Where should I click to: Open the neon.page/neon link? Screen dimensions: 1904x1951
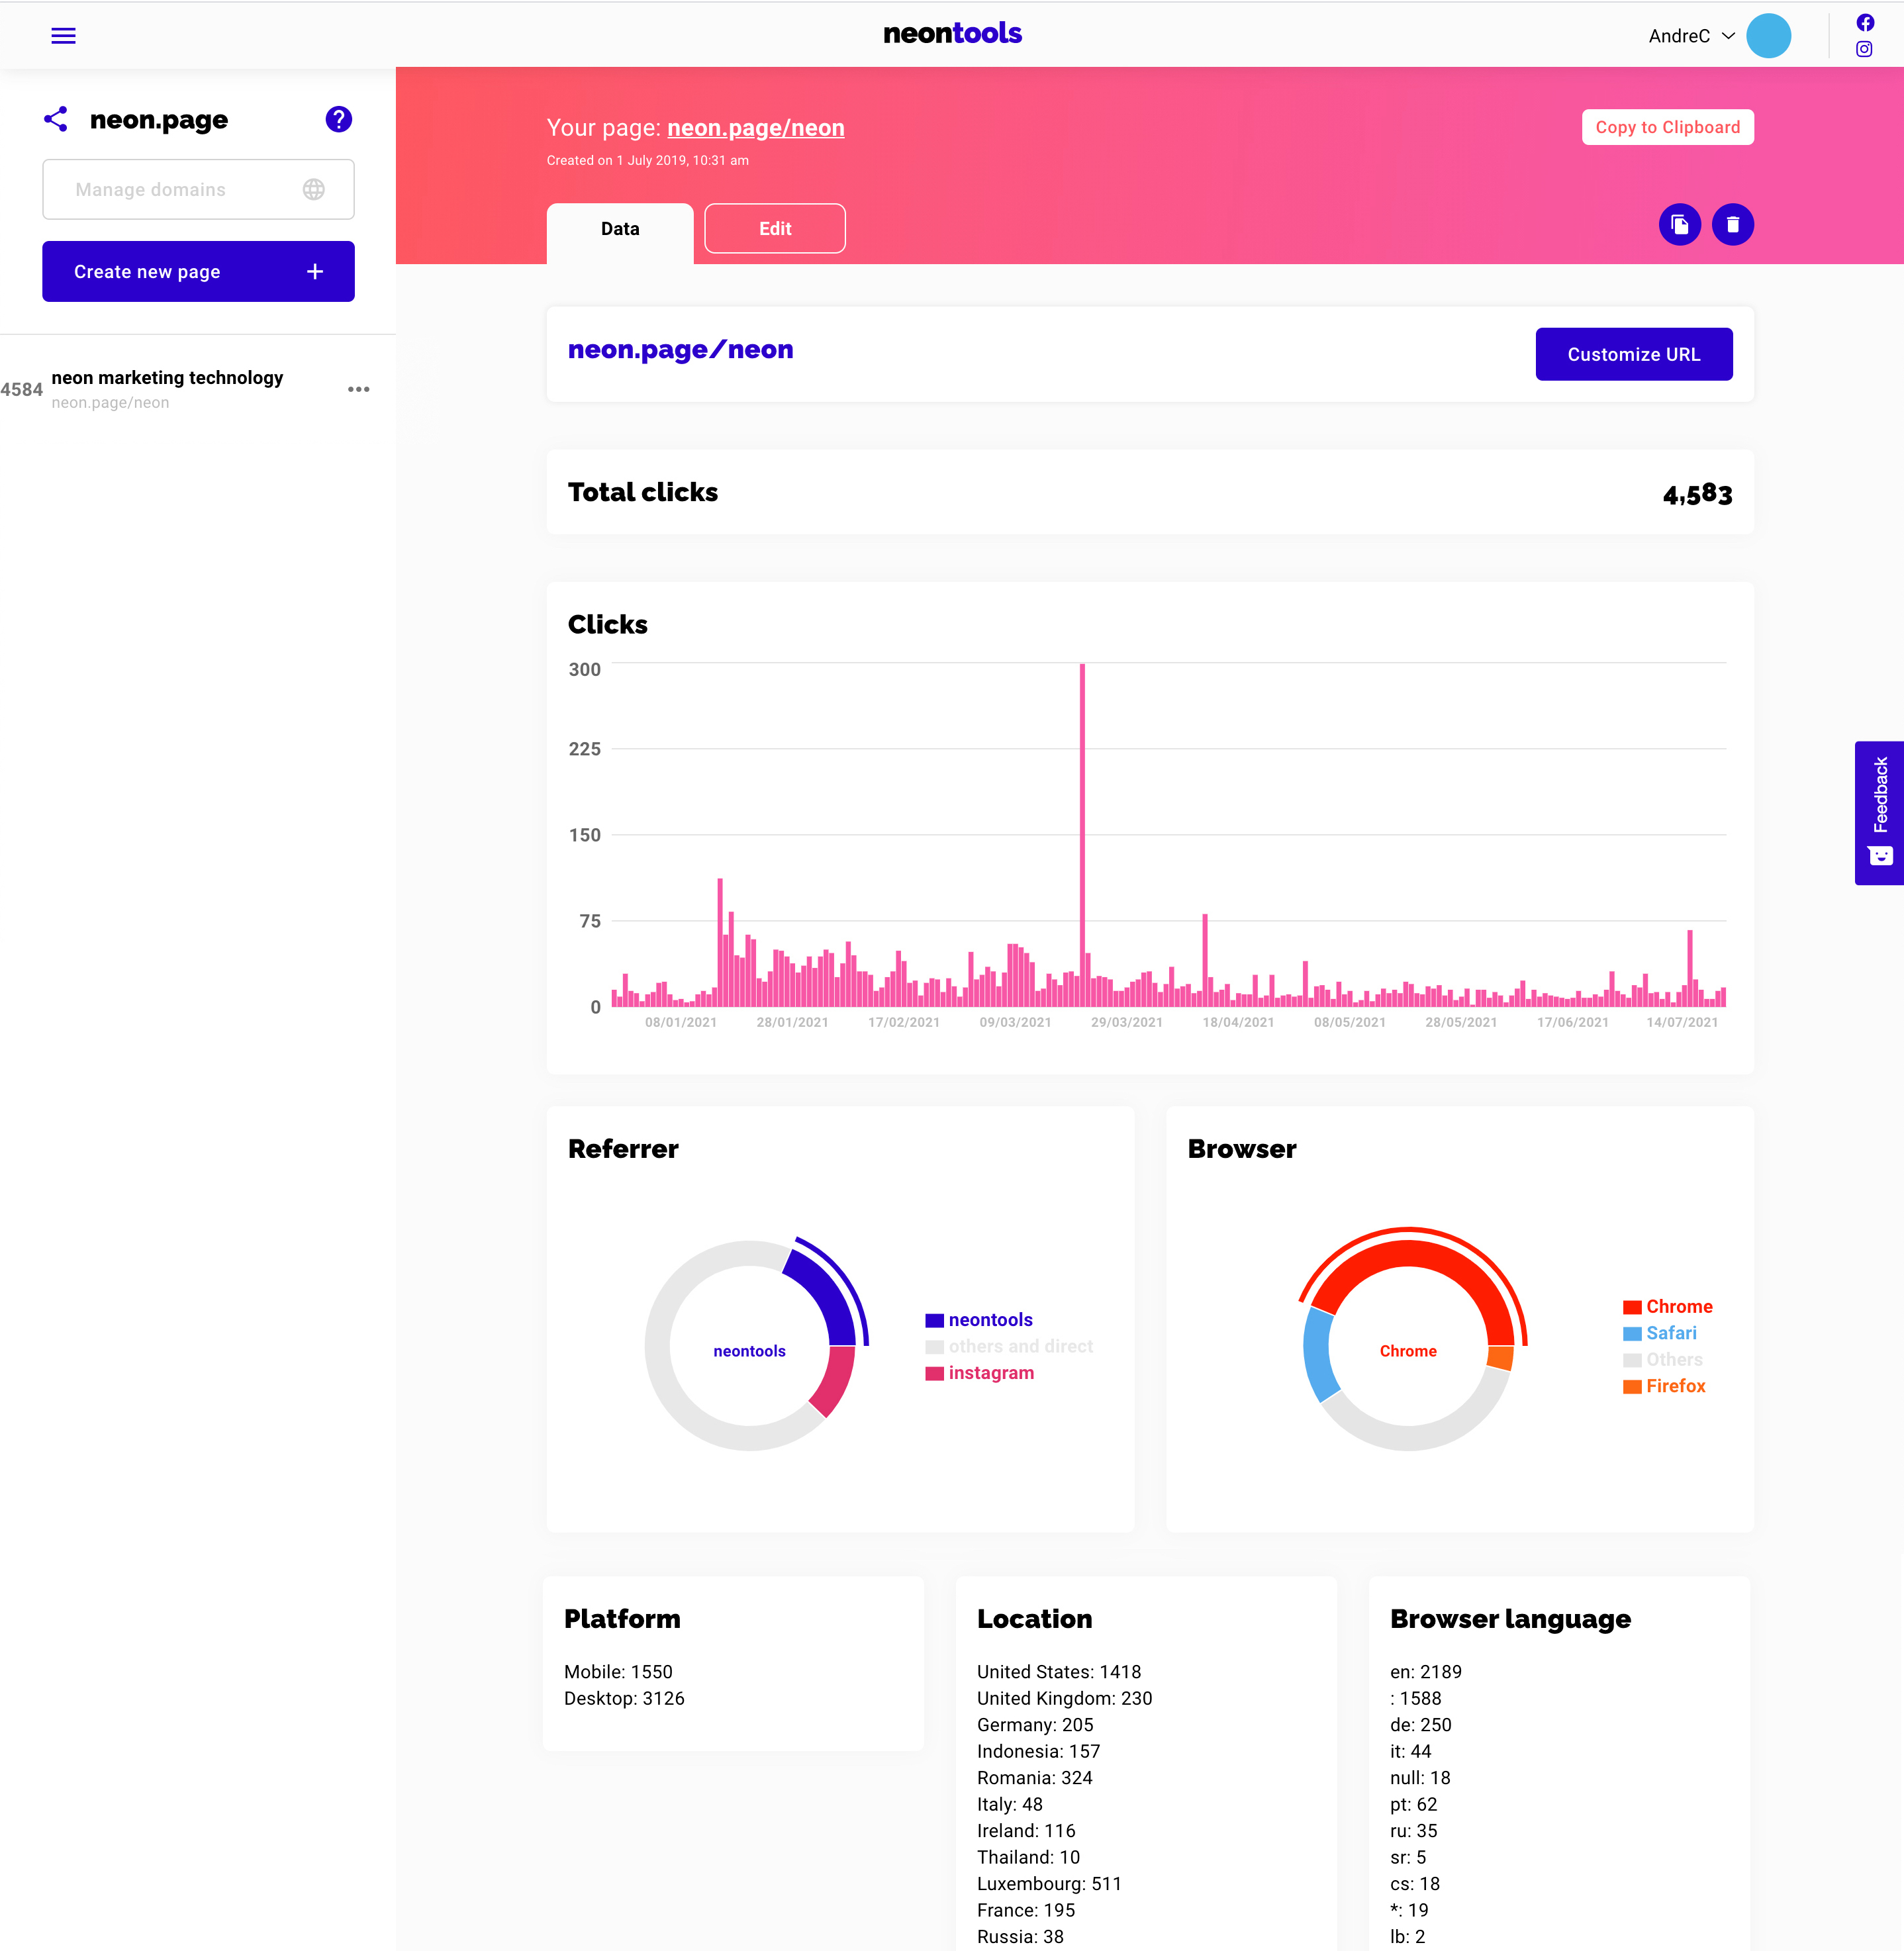756,128
